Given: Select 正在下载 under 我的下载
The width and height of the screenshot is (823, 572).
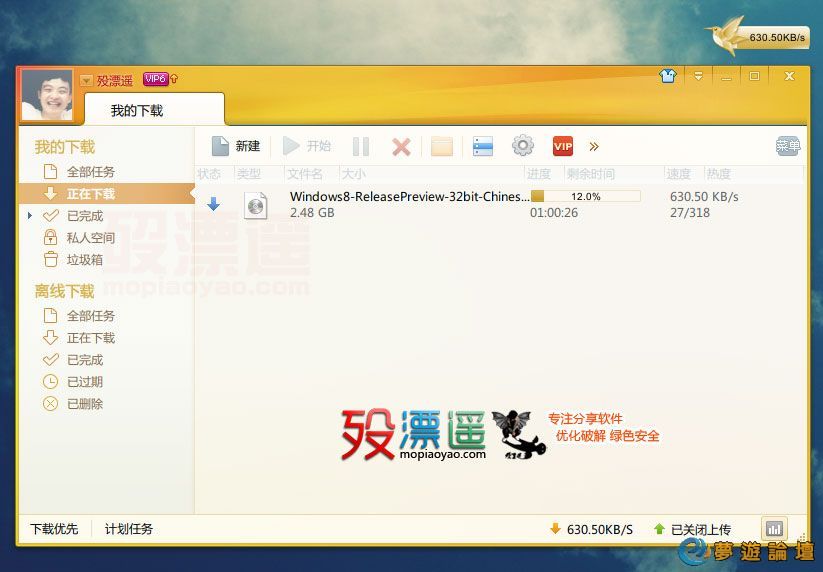Looking at the screenshot, I should pyautogui.click(x=107, y=194).
